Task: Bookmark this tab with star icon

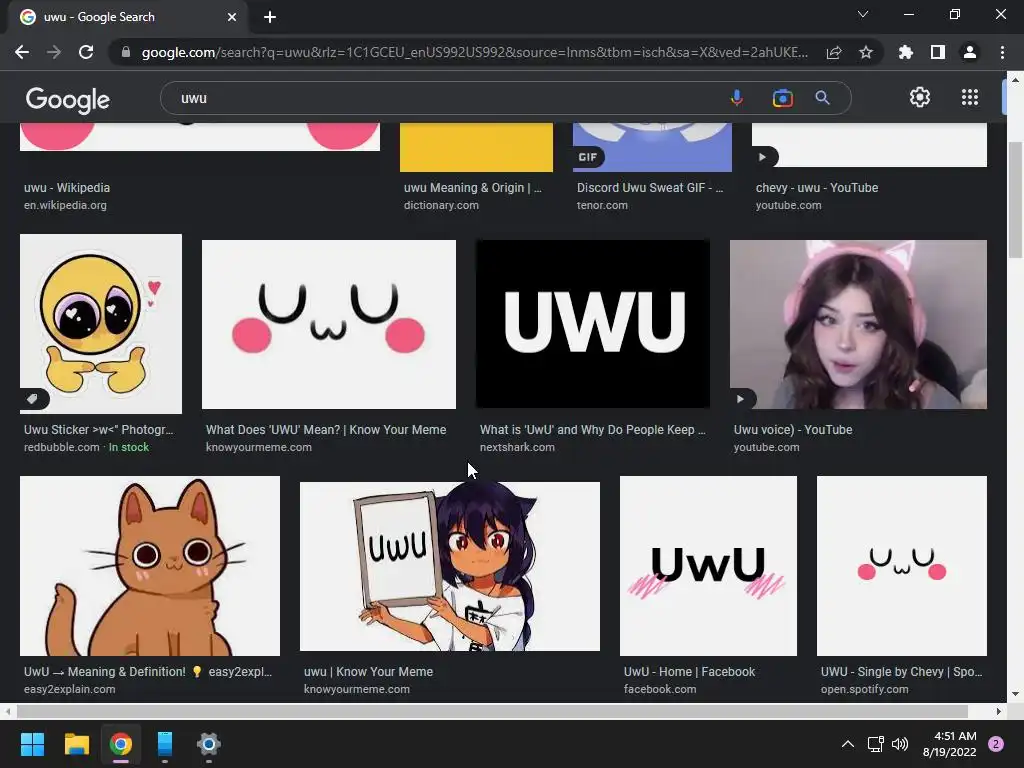Action: click(866, 52)
